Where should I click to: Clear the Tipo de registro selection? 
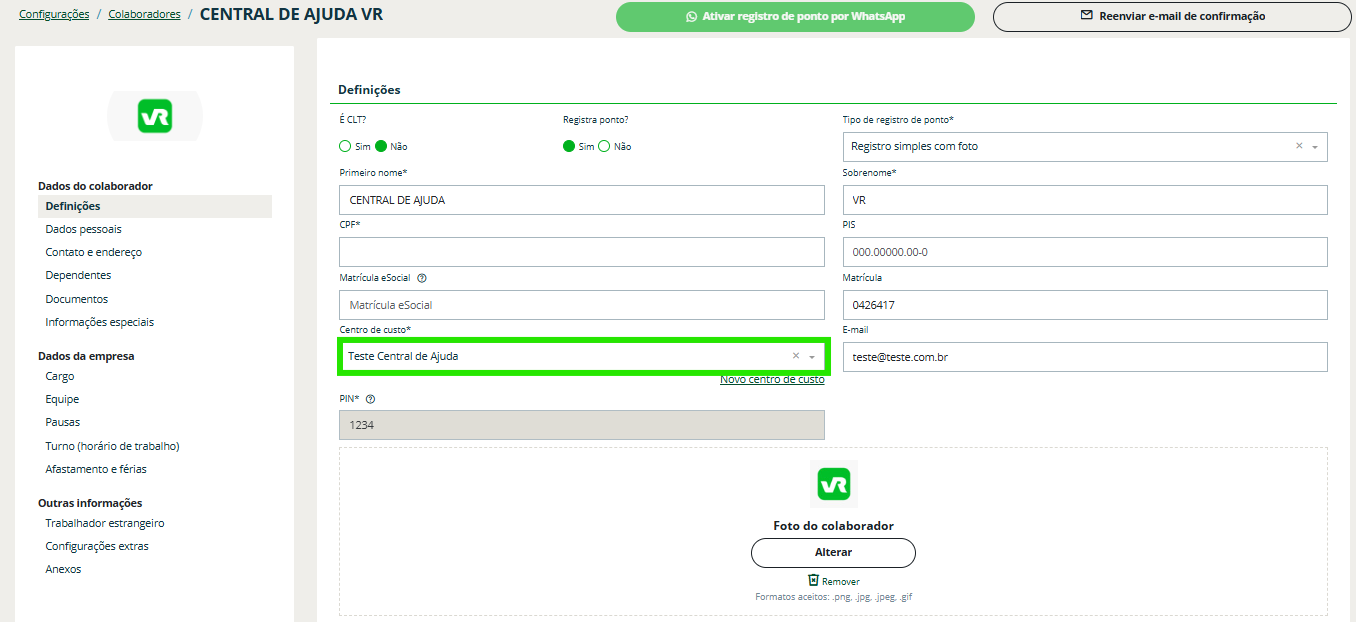(x=1299, y=146)
